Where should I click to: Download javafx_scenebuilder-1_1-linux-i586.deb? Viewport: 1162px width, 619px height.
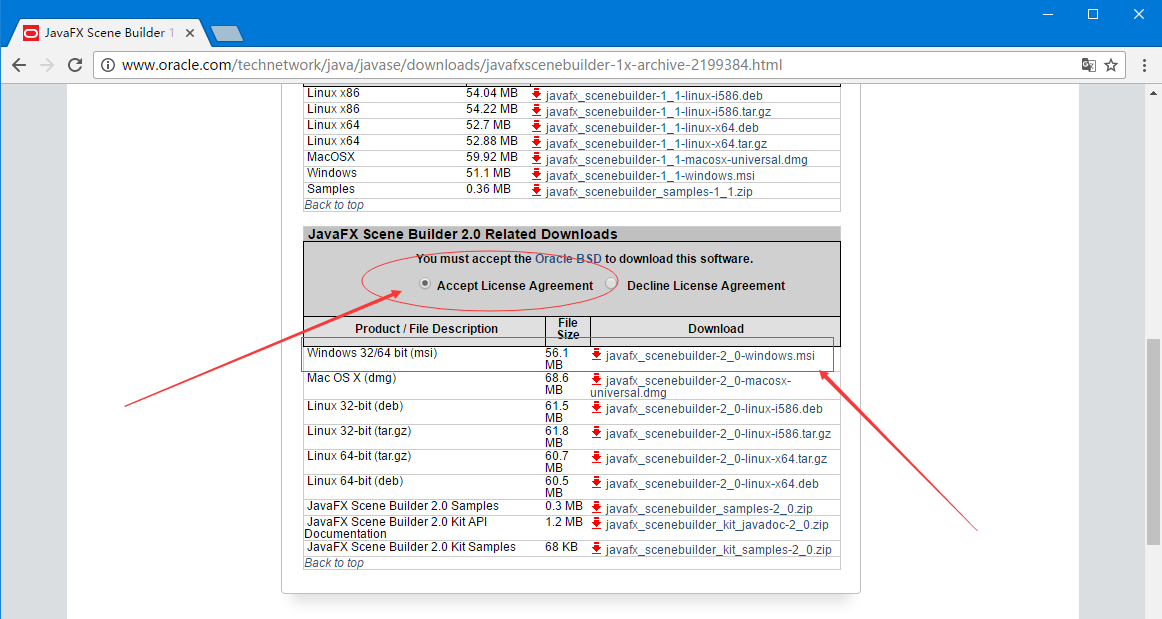[x=654, y=96]
